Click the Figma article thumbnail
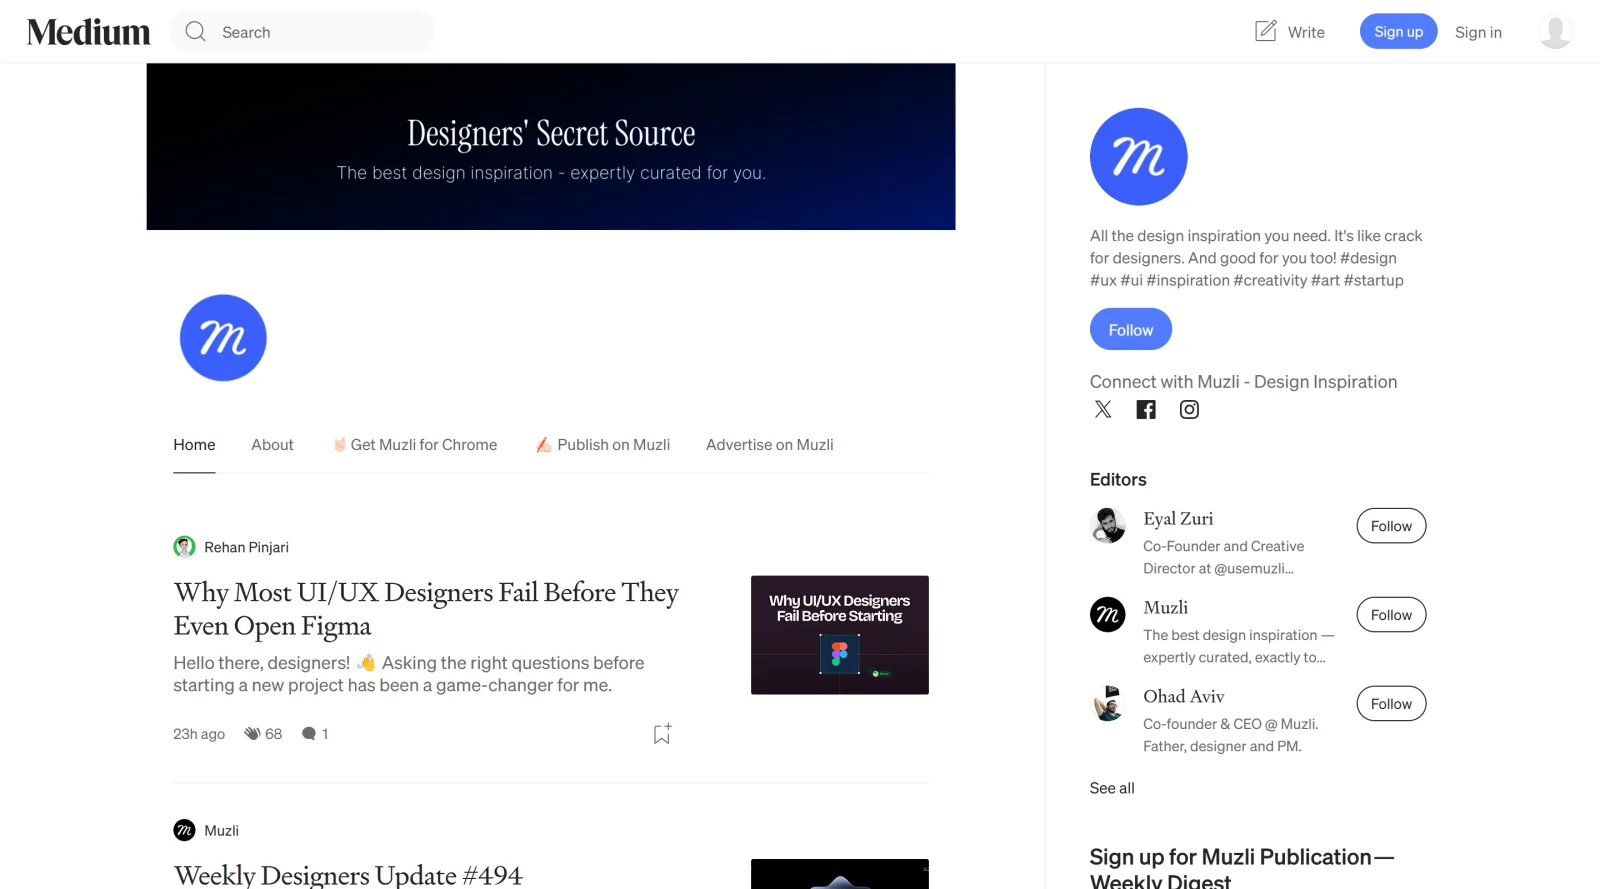Viewport: 1600px width, 889px height. [840, 635]
